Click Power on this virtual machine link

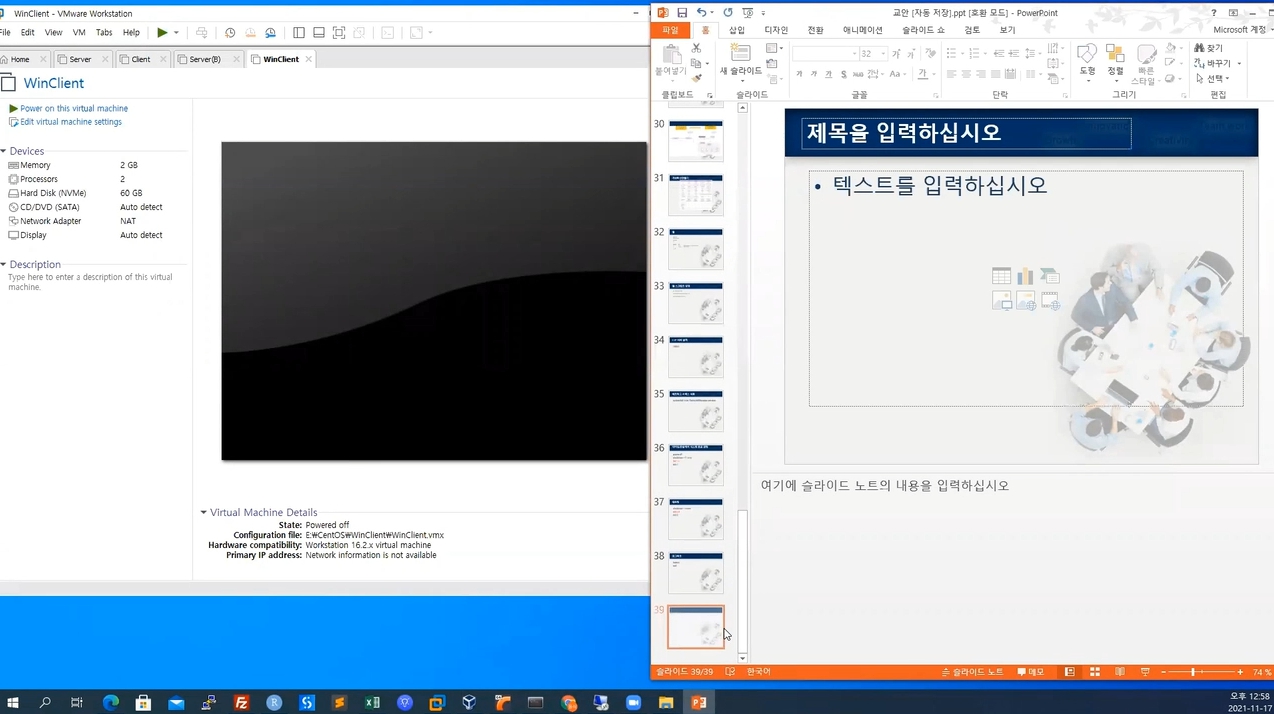[73, 108]
